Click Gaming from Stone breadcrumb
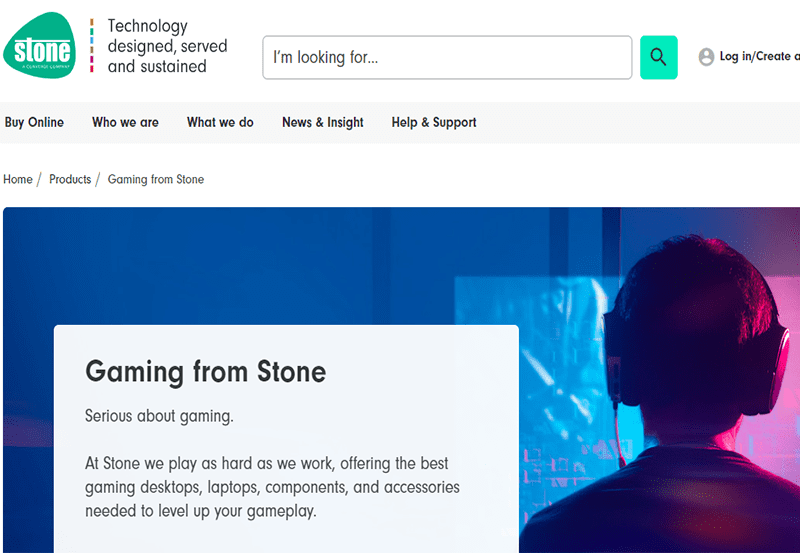 (x=156, y=180)
